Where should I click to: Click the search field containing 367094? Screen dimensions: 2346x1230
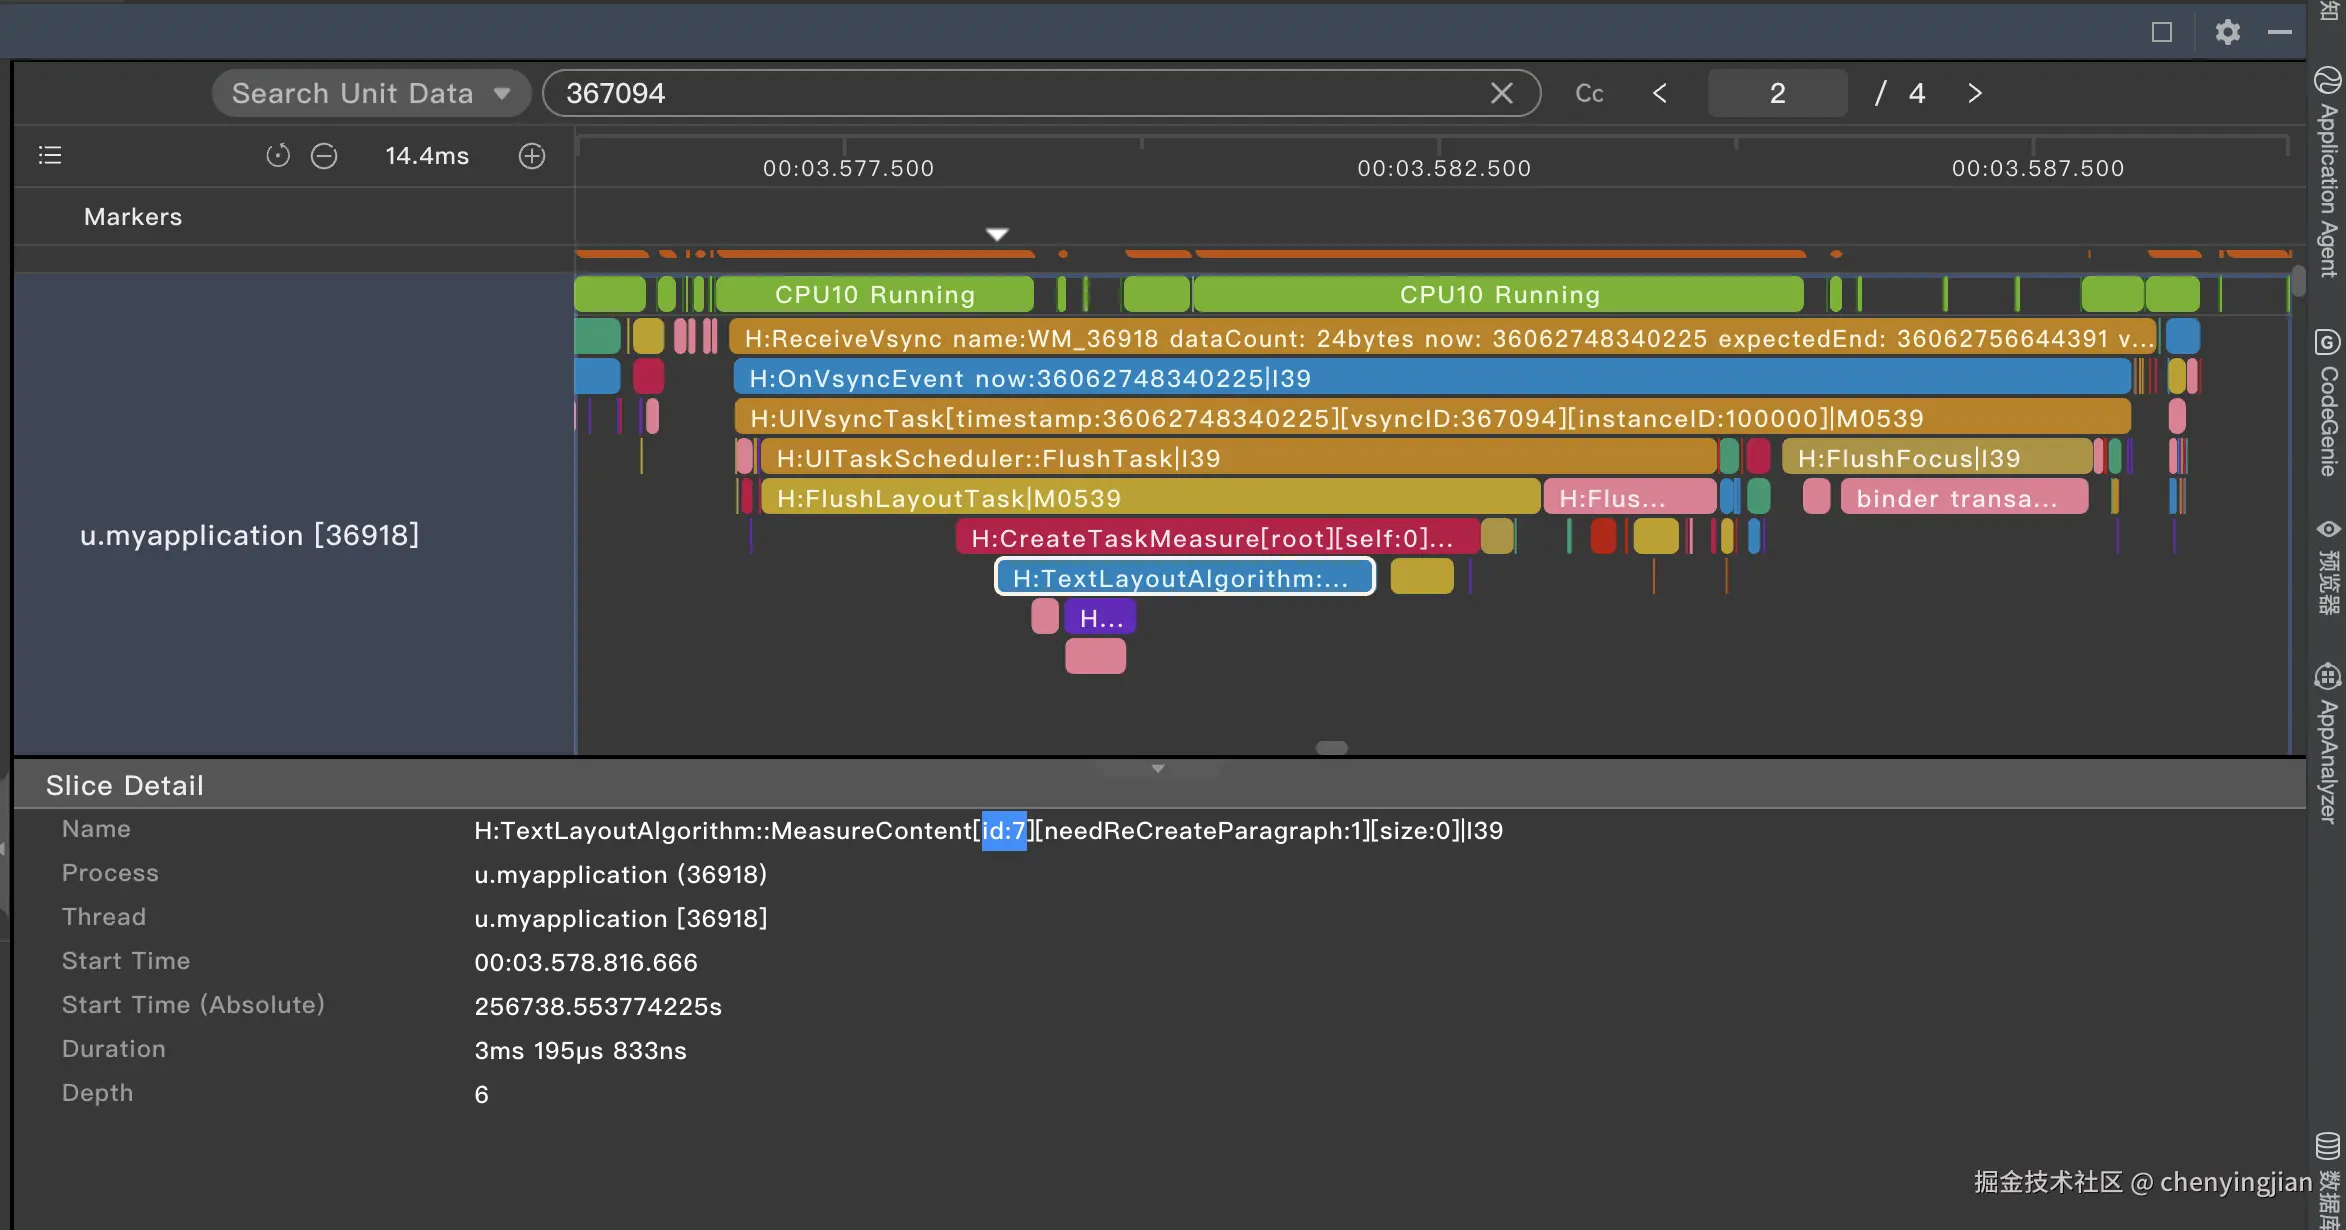click(x=1000, y=93)
